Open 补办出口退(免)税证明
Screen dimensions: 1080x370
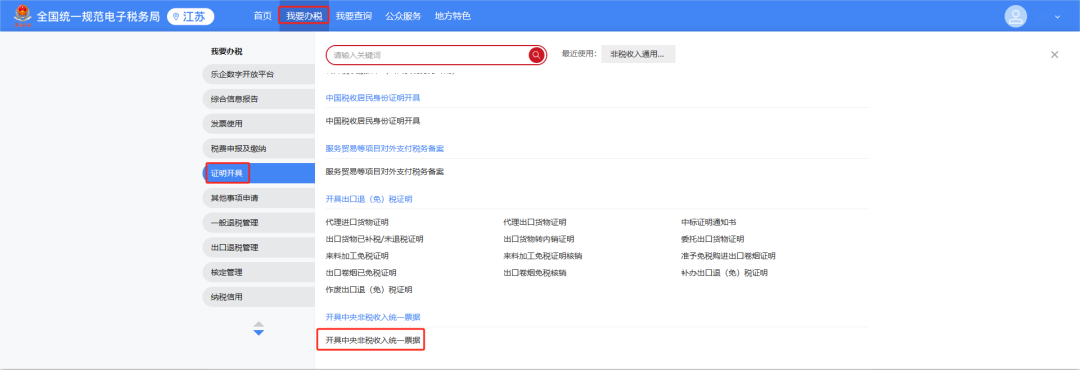(724, 273)
